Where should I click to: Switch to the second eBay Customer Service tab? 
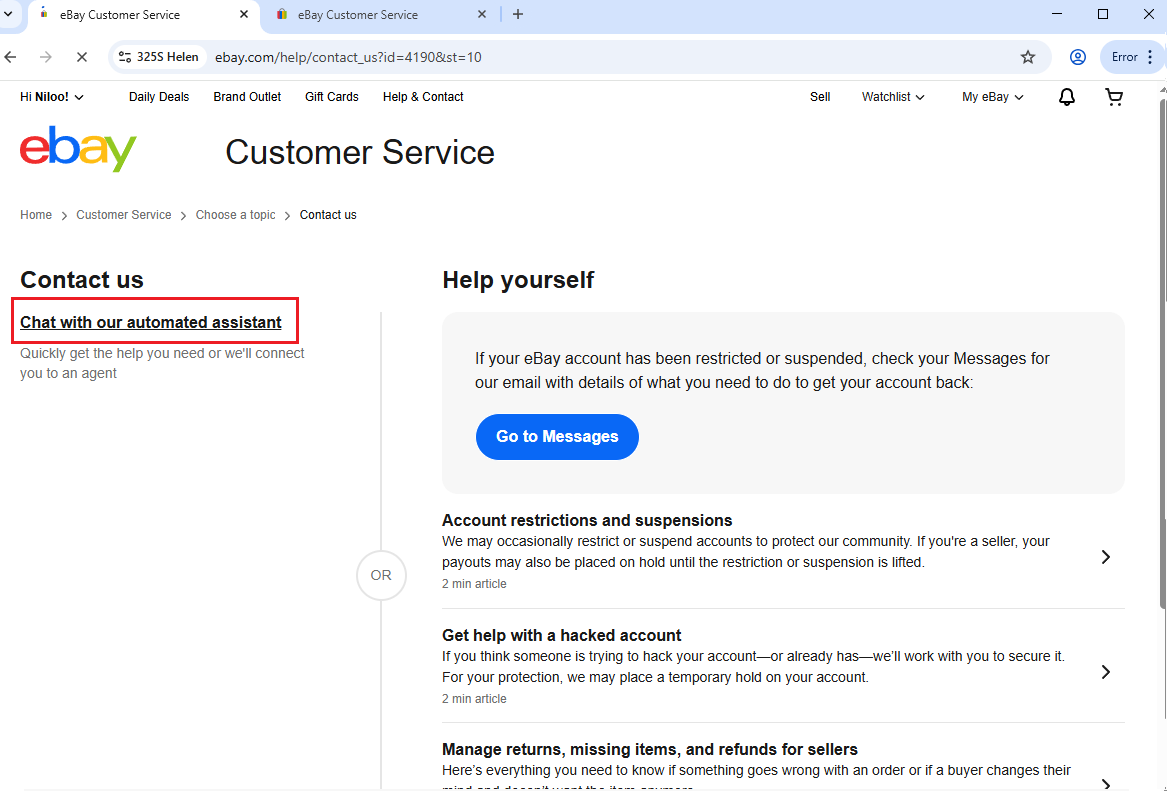tap(380, 15)
